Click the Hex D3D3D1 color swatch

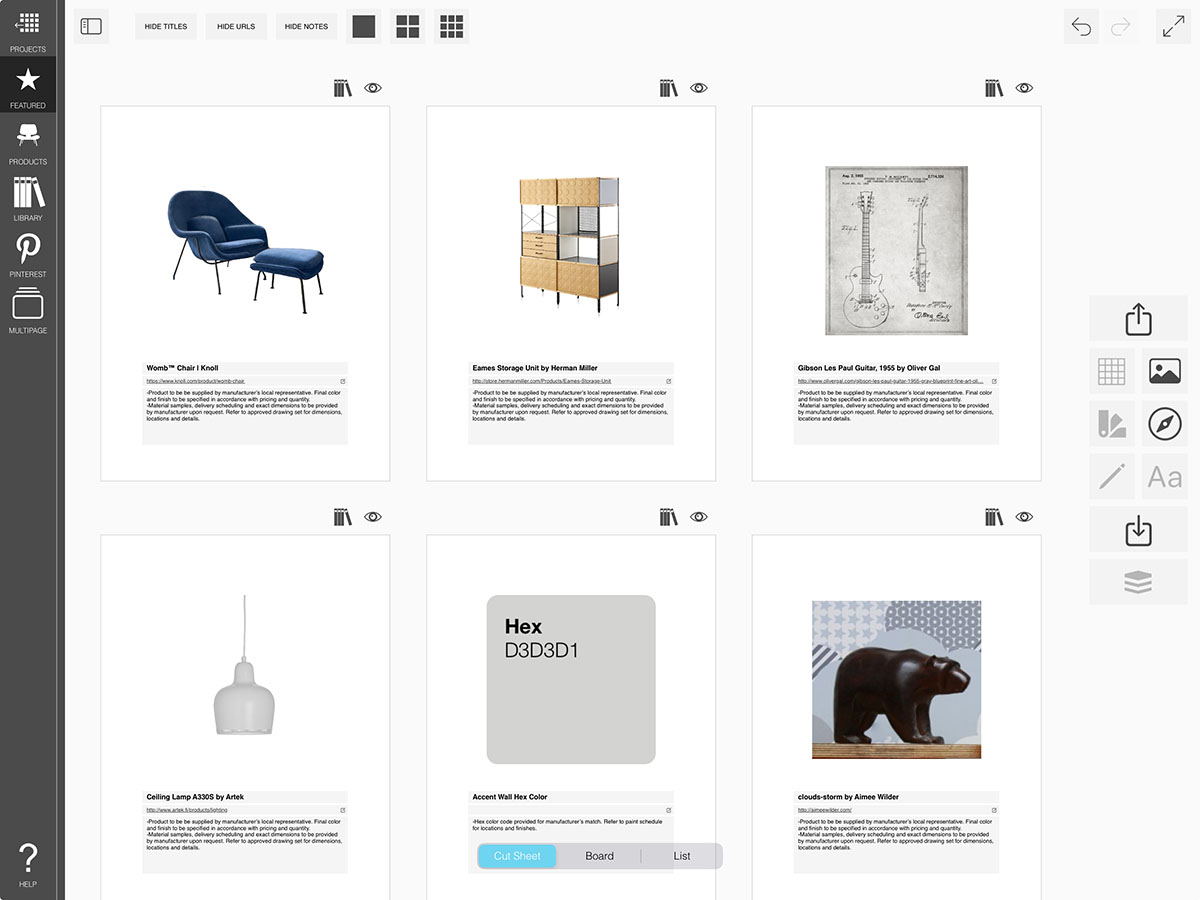point(570,679)
